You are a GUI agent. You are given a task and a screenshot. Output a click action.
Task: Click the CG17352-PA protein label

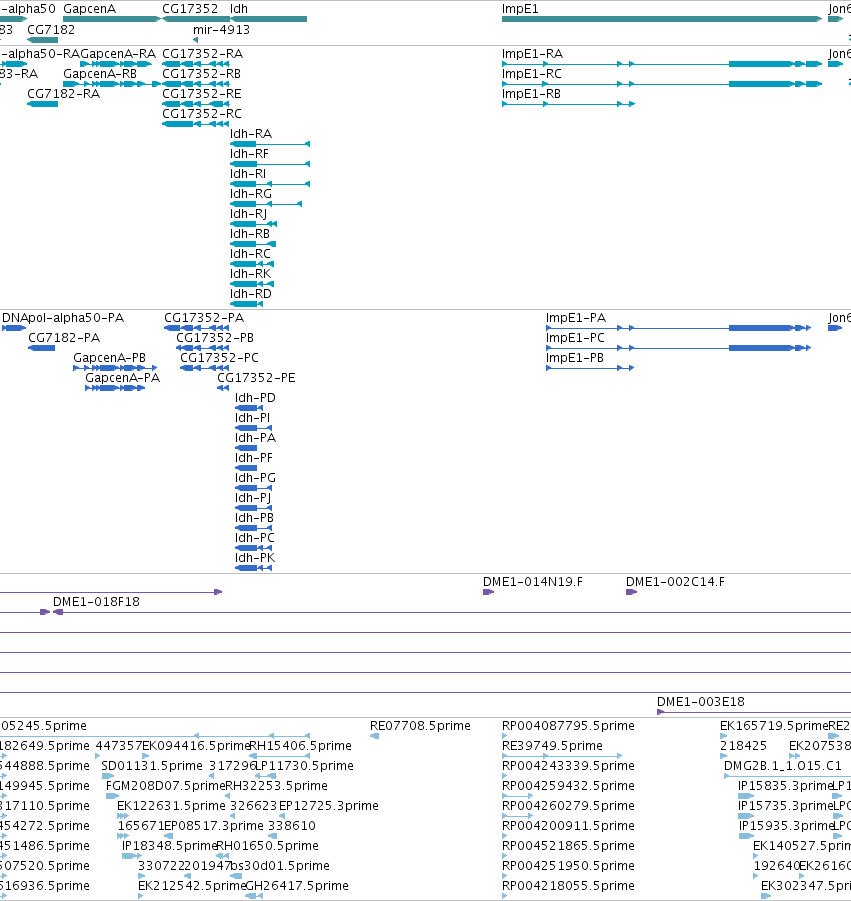pos(204,318)
